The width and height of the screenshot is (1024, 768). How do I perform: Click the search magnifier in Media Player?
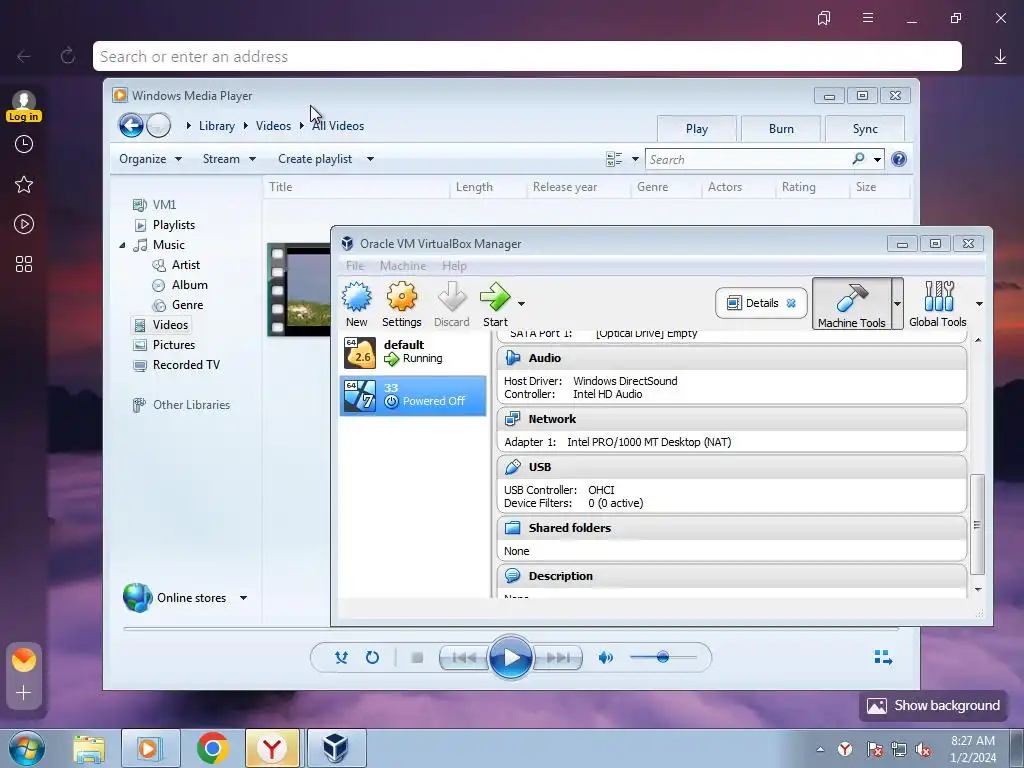[x=858, y=159]
